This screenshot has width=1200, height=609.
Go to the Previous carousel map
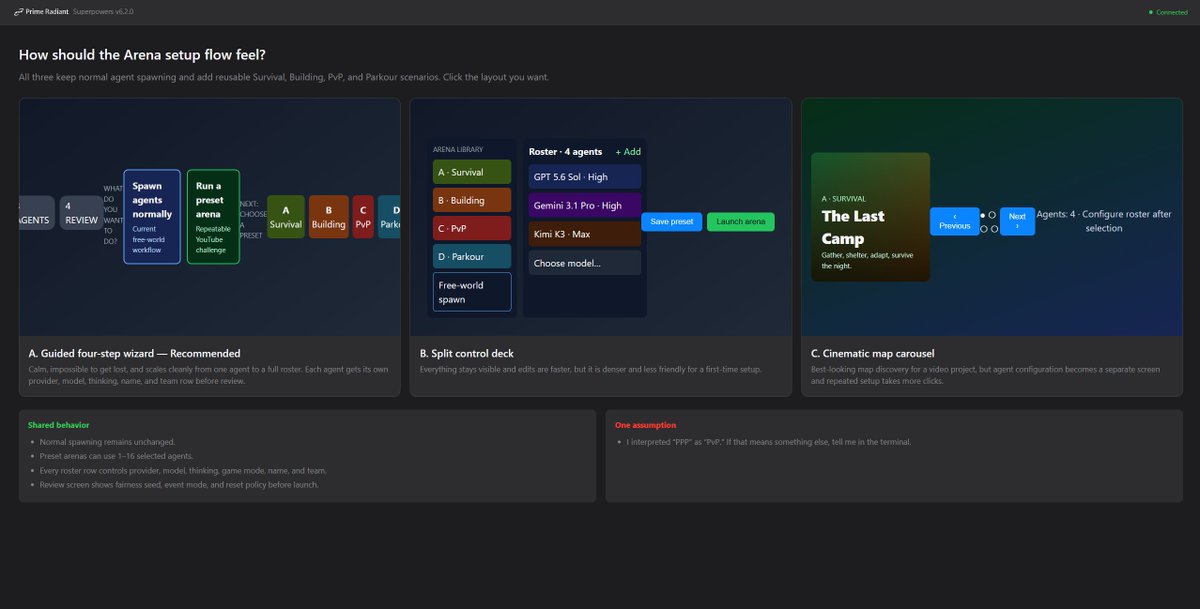pos(954,221)
